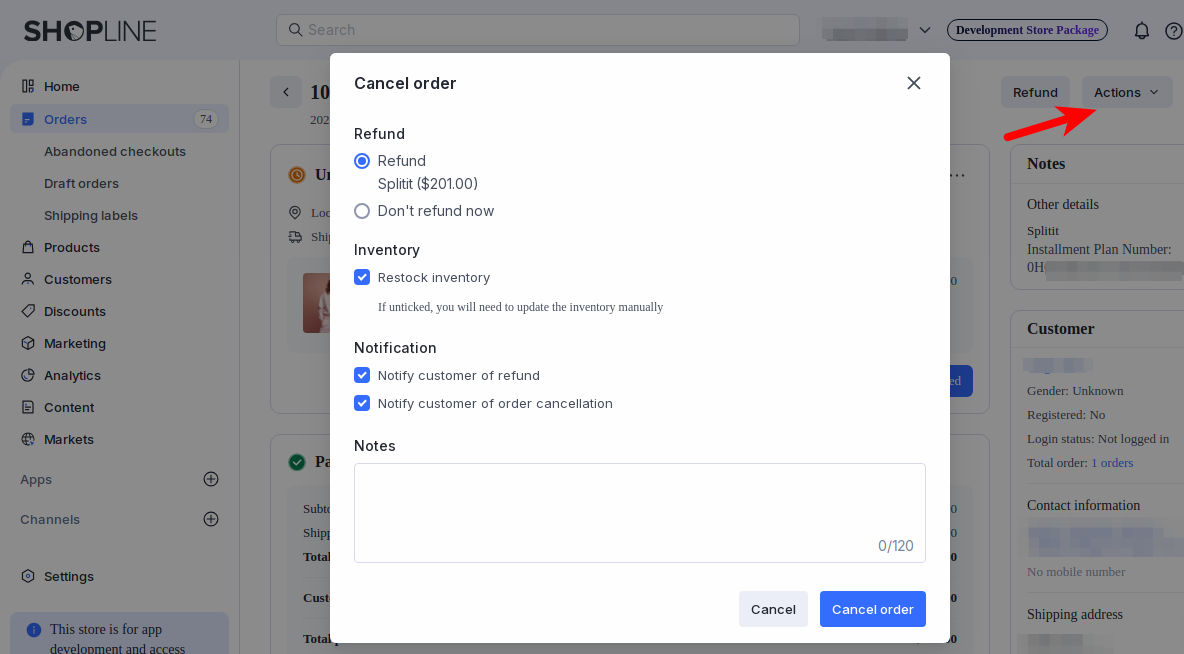The height and width of the screenshot is (654, 1184).
Task: Click the Channels section label
Action: pos(50,520)
